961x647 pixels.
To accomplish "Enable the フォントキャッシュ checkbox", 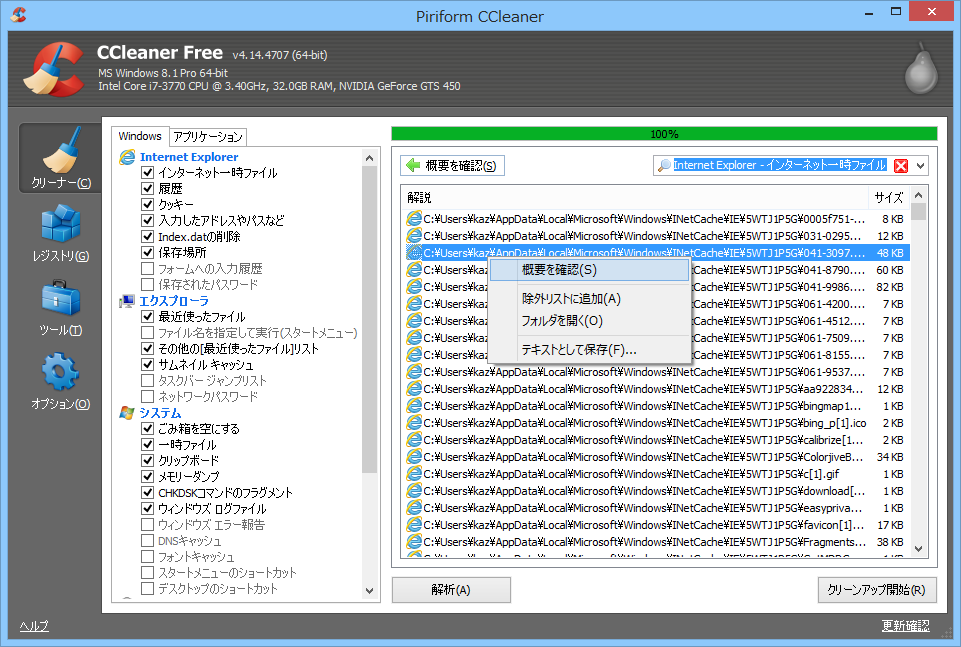I will coord(147,556).
